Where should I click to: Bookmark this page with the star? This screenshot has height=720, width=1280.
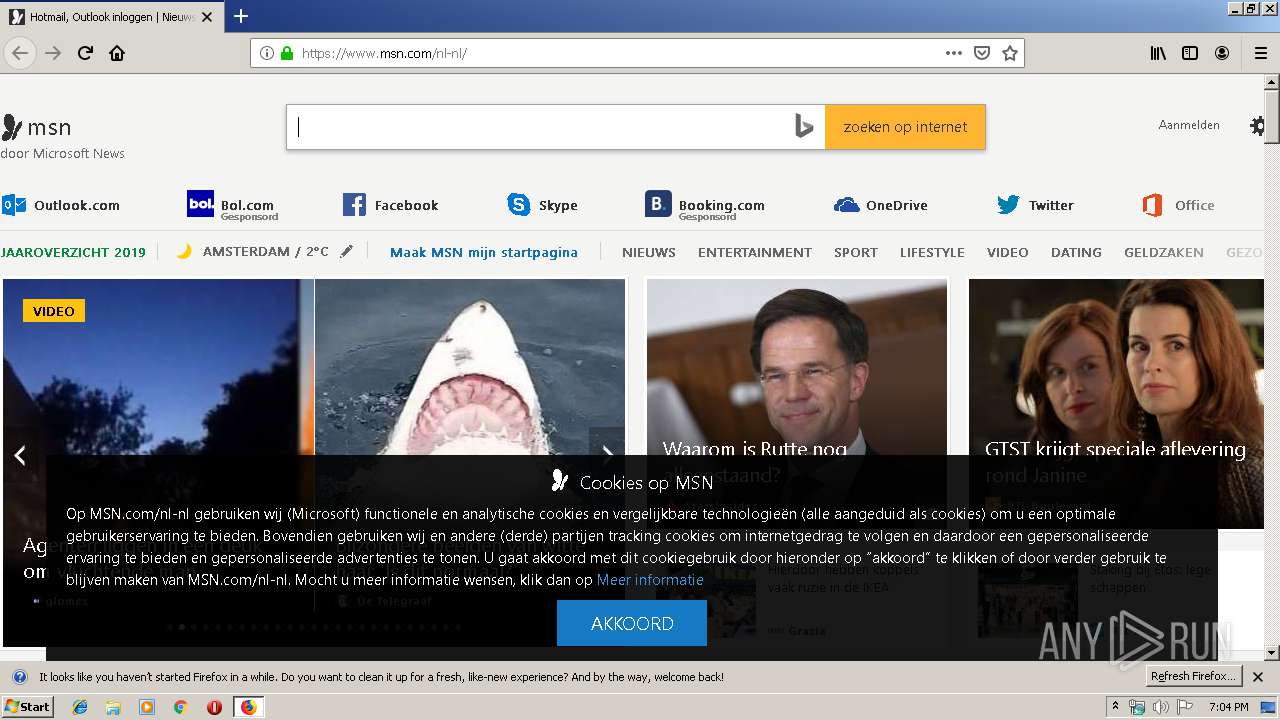click(1010, 53)
